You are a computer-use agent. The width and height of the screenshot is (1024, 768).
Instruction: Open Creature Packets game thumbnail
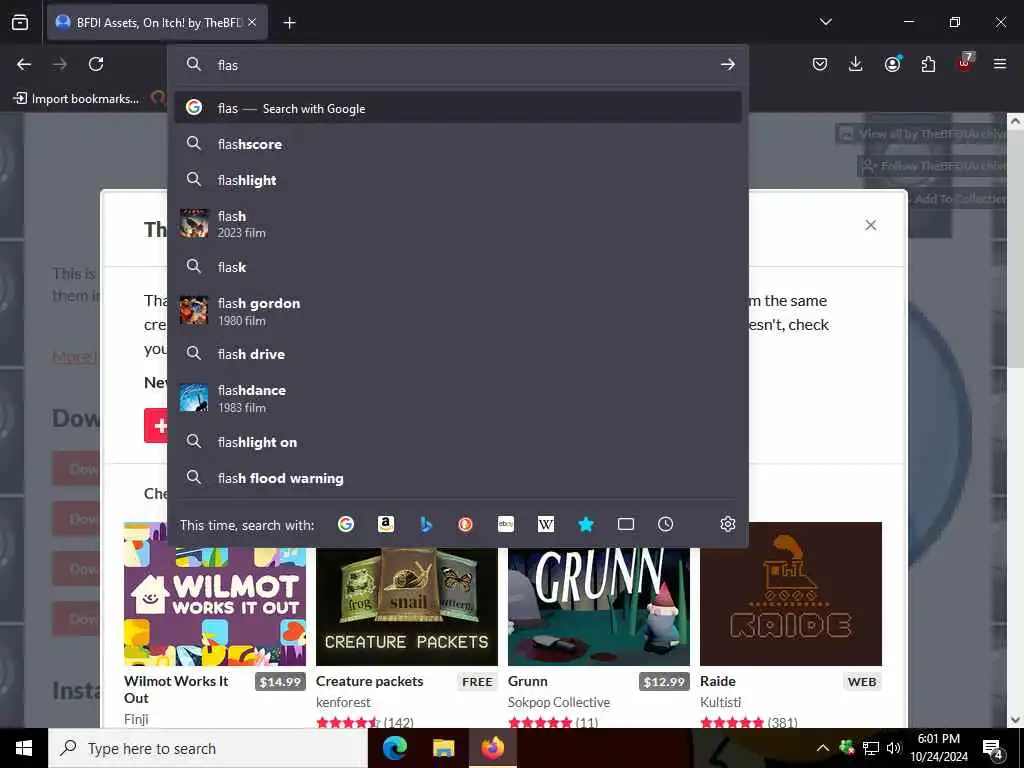(x=407, y=606)
